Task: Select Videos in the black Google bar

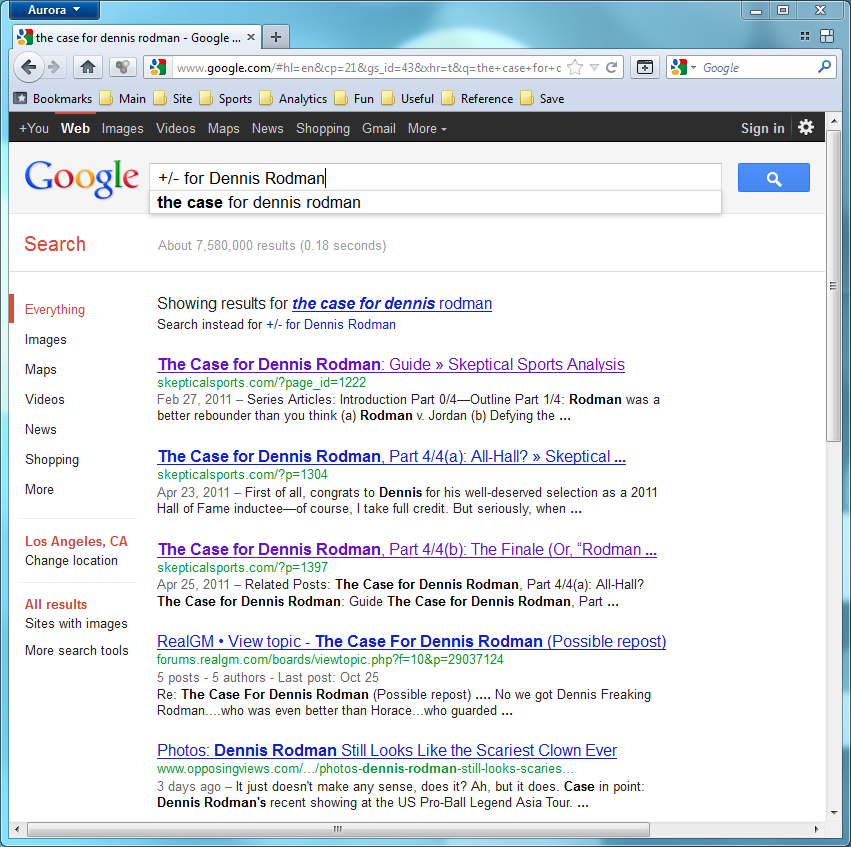Action: (x=175, y=129)
